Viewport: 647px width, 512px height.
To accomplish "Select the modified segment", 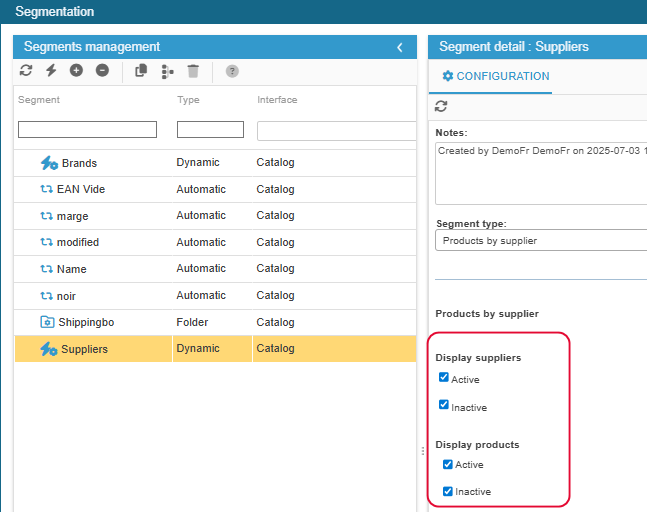I will (78, 242).
